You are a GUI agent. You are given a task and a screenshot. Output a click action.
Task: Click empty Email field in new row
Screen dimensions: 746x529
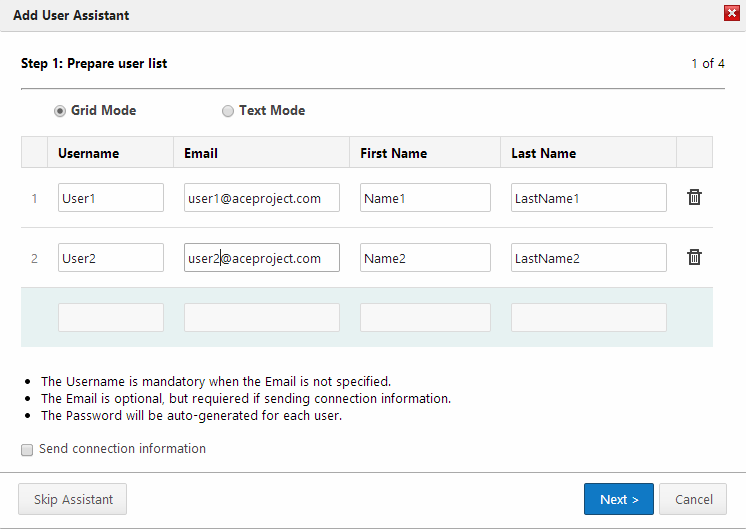(262, 317)
